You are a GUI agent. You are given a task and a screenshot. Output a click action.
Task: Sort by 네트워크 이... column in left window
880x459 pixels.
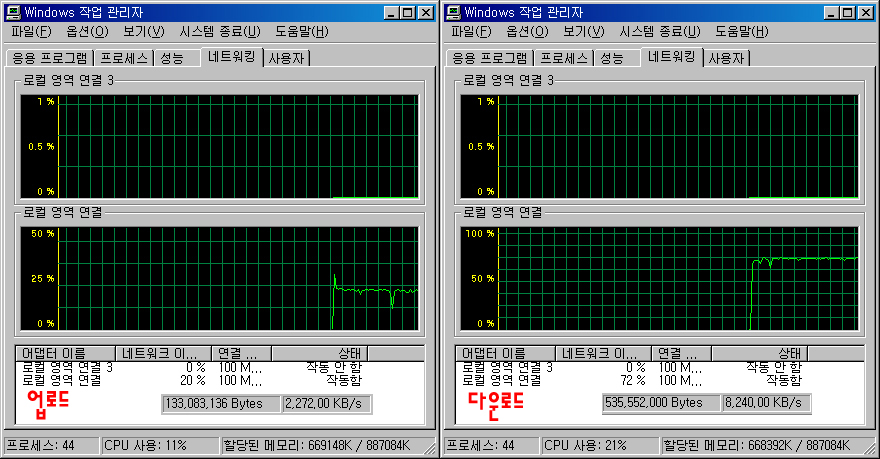pos(163,354)
